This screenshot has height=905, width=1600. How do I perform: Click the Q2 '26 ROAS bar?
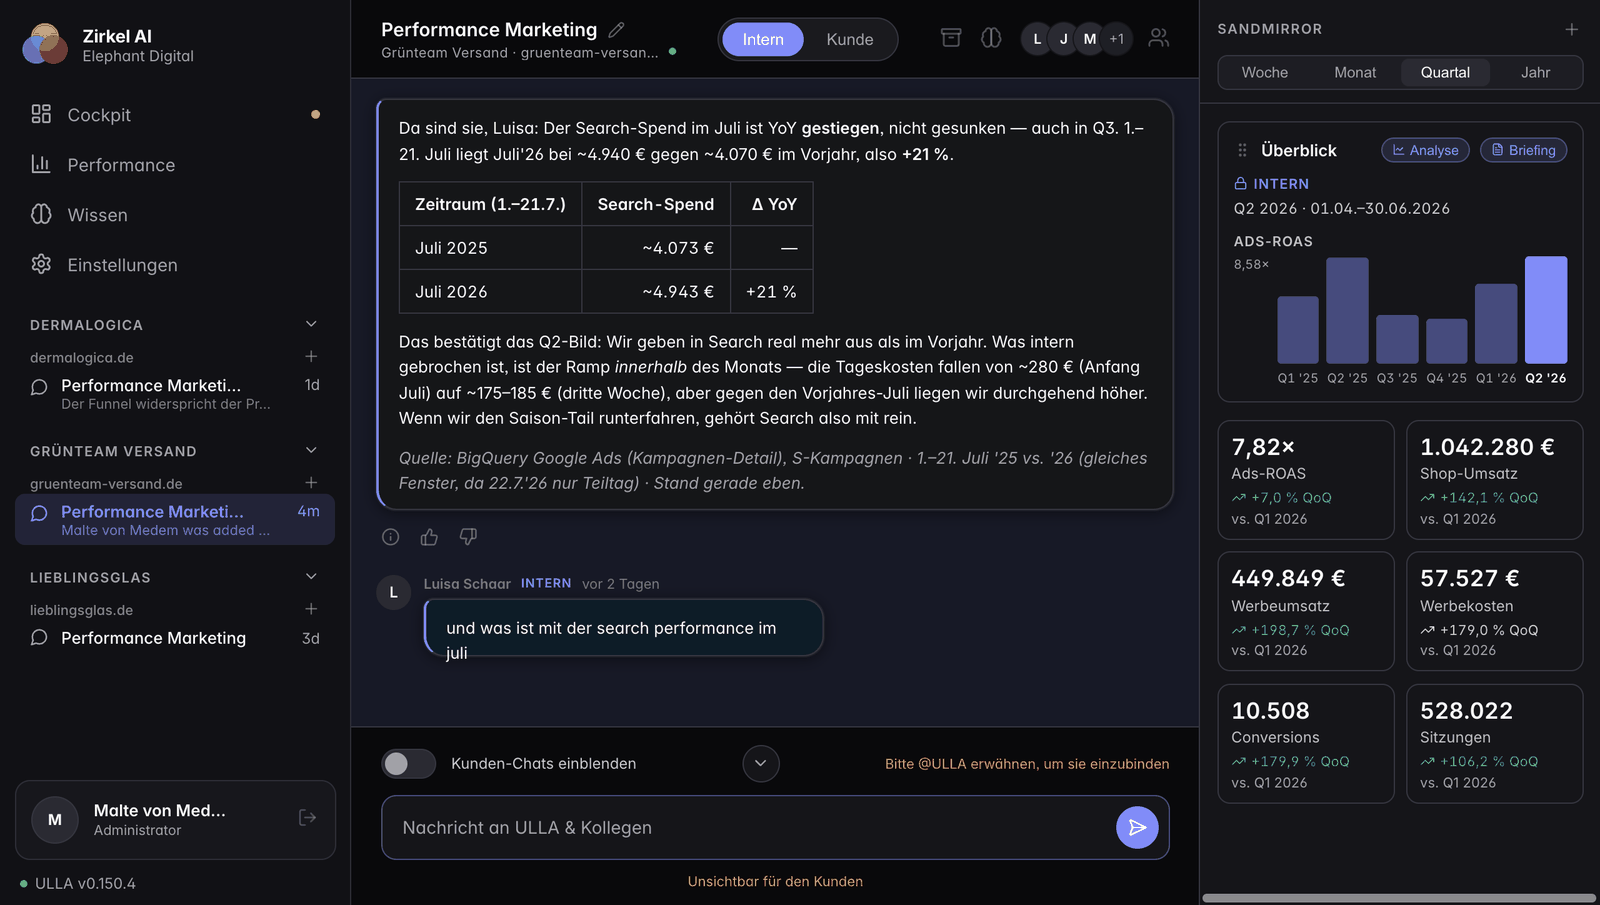click(1546, 310)
